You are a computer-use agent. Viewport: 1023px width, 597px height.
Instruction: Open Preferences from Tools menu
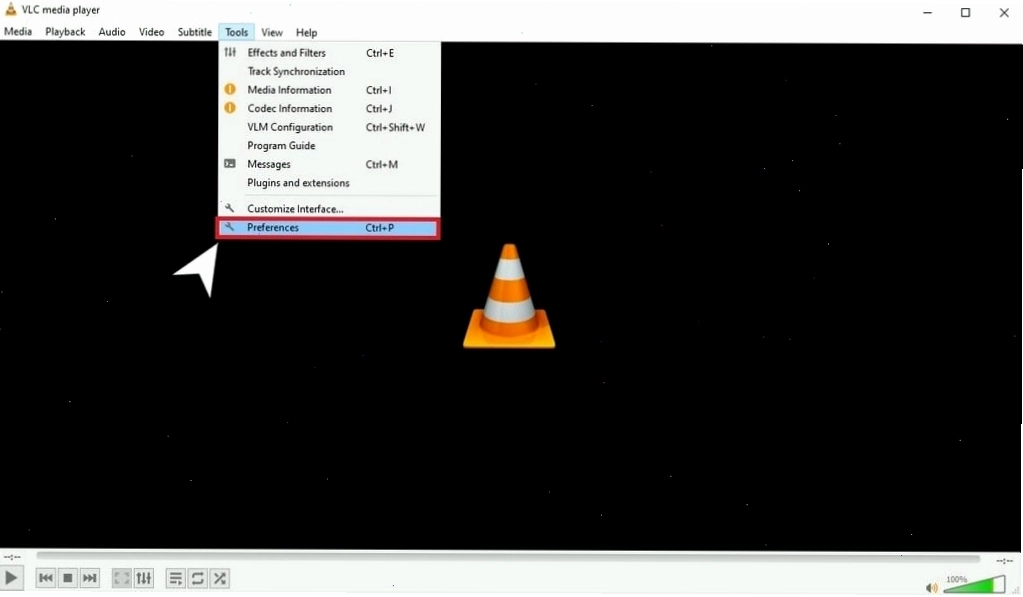(x=329, y=228)
